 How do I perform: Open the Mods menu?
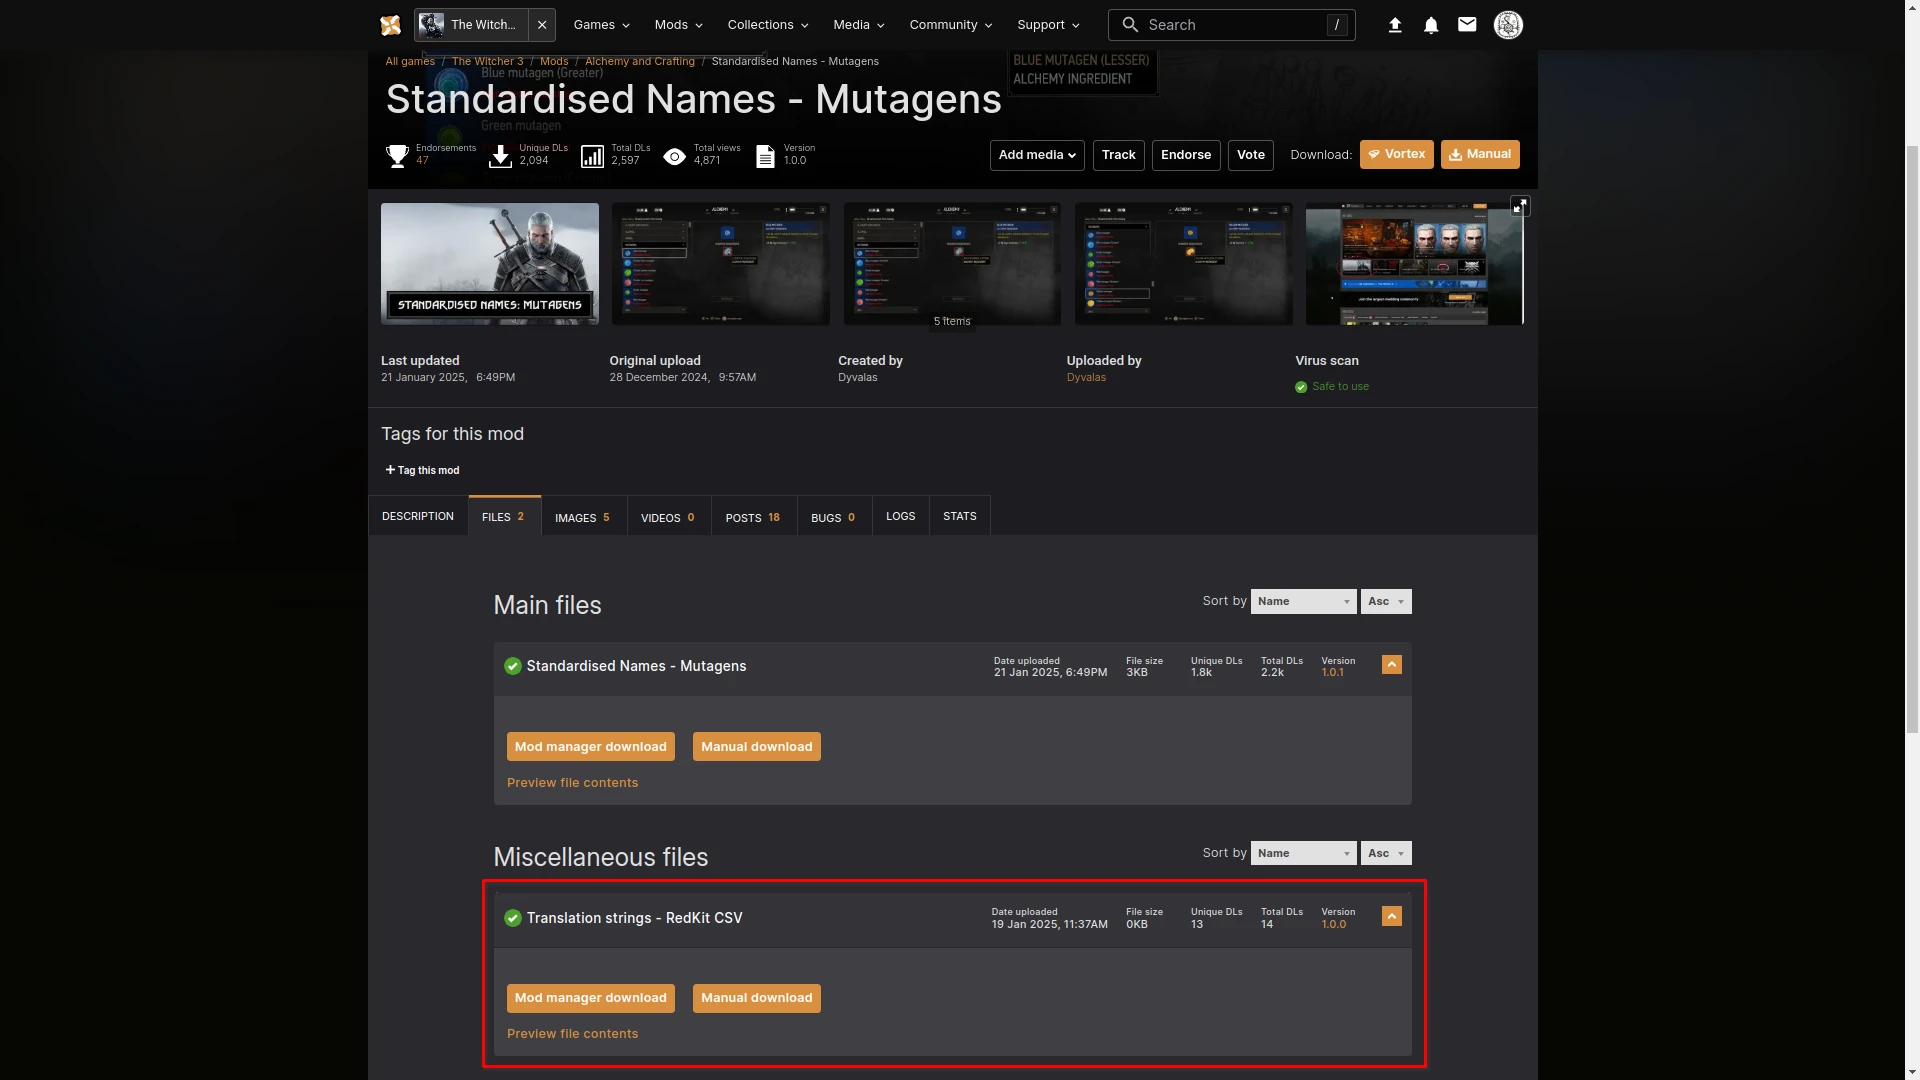point(678,25)
